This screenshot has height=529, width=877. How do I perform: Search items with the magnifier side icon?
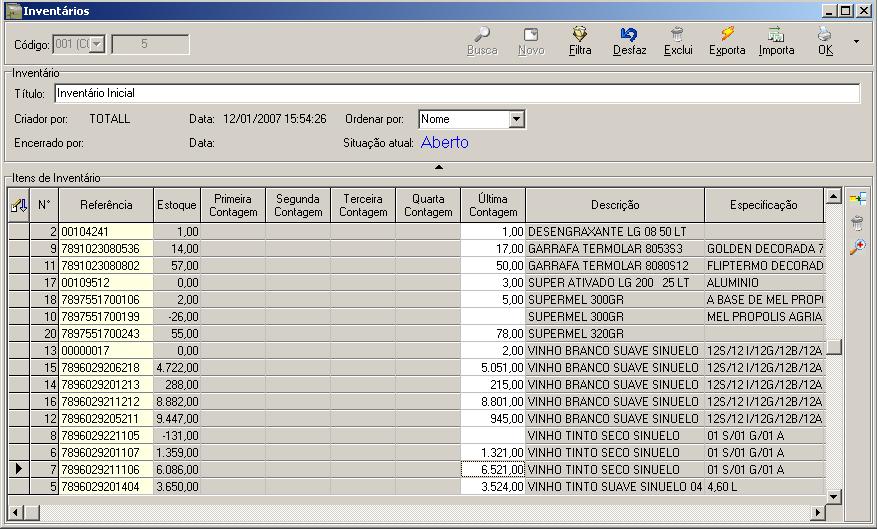[x=857, y=247]
